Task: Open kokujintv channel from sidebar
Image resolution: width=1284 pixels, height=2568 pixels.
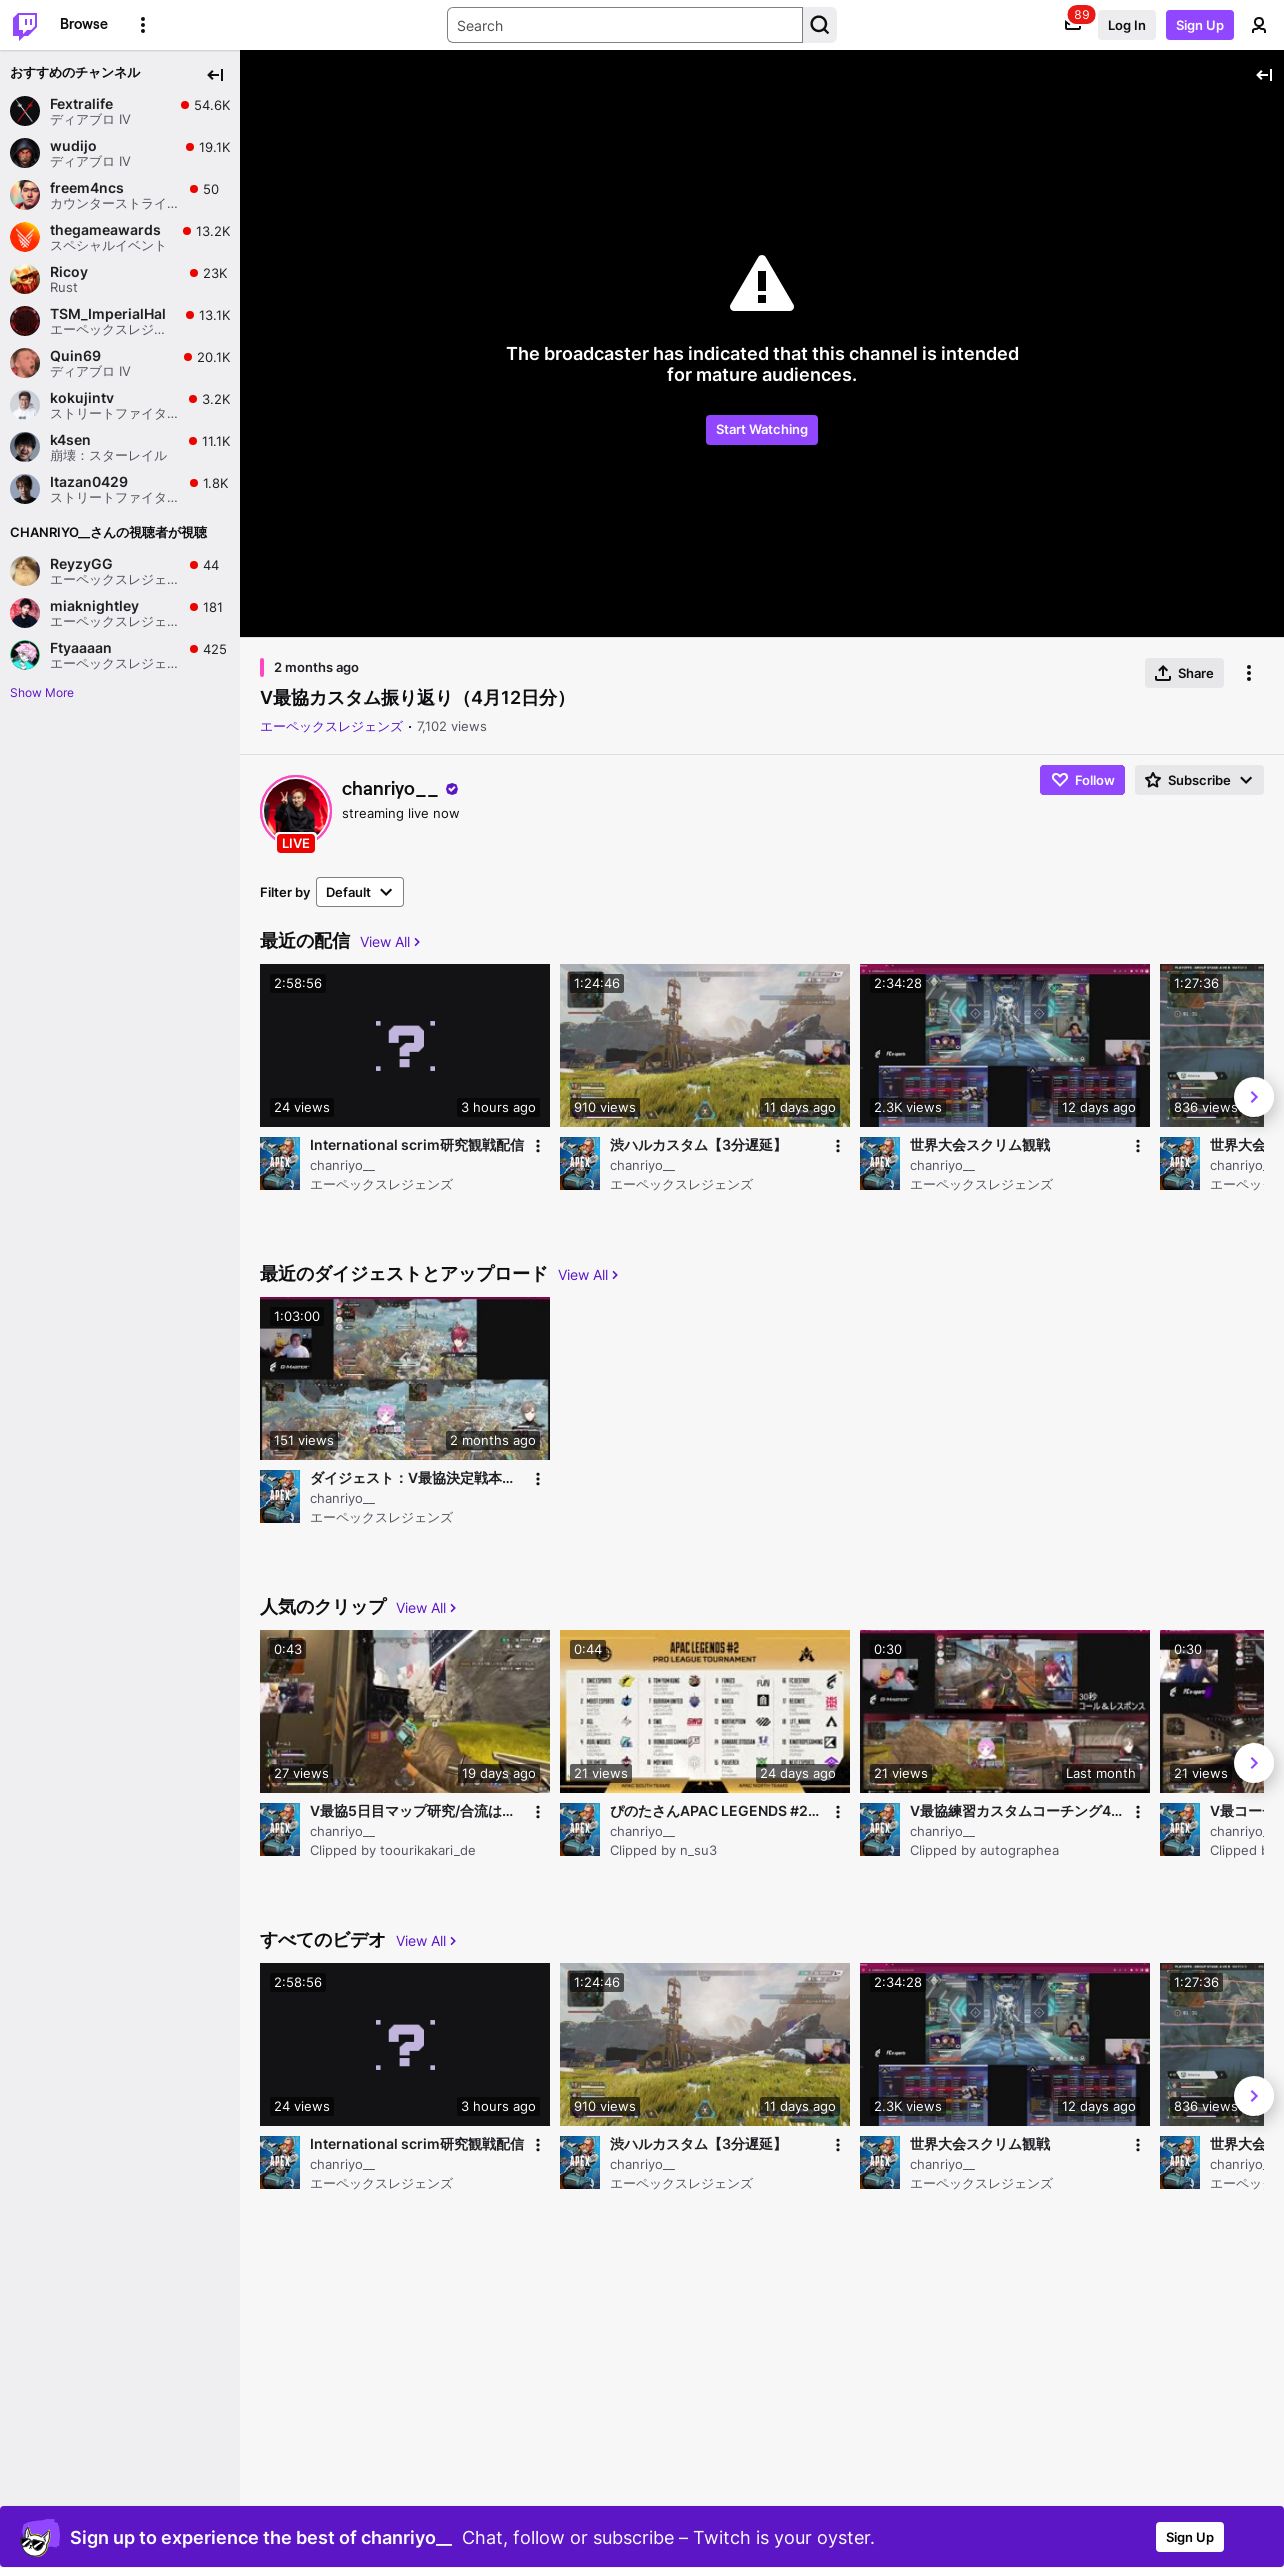Action: [x=120, y=405]
